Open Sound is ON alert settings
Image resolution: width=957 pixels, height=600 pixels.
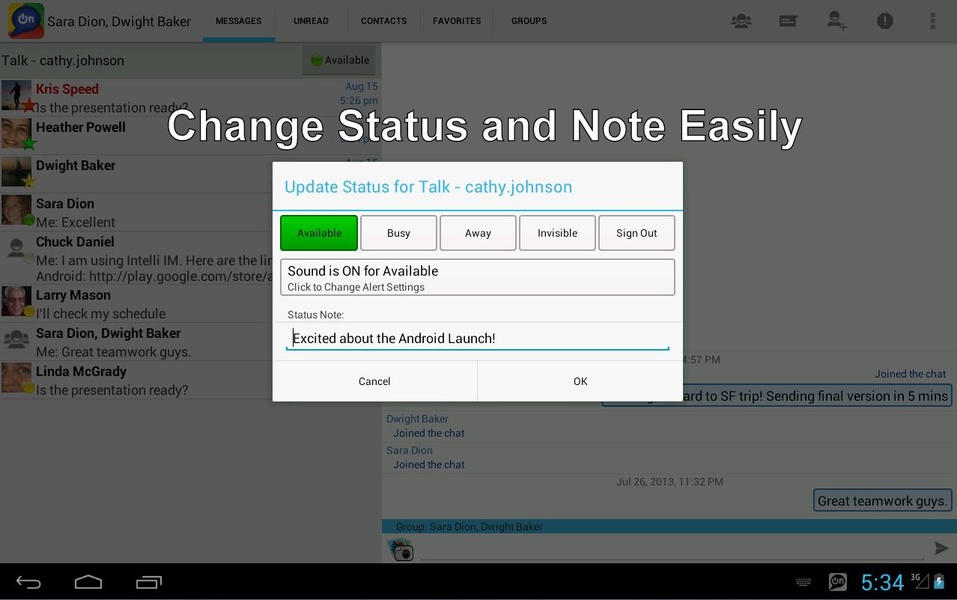[x=478, y=278]
